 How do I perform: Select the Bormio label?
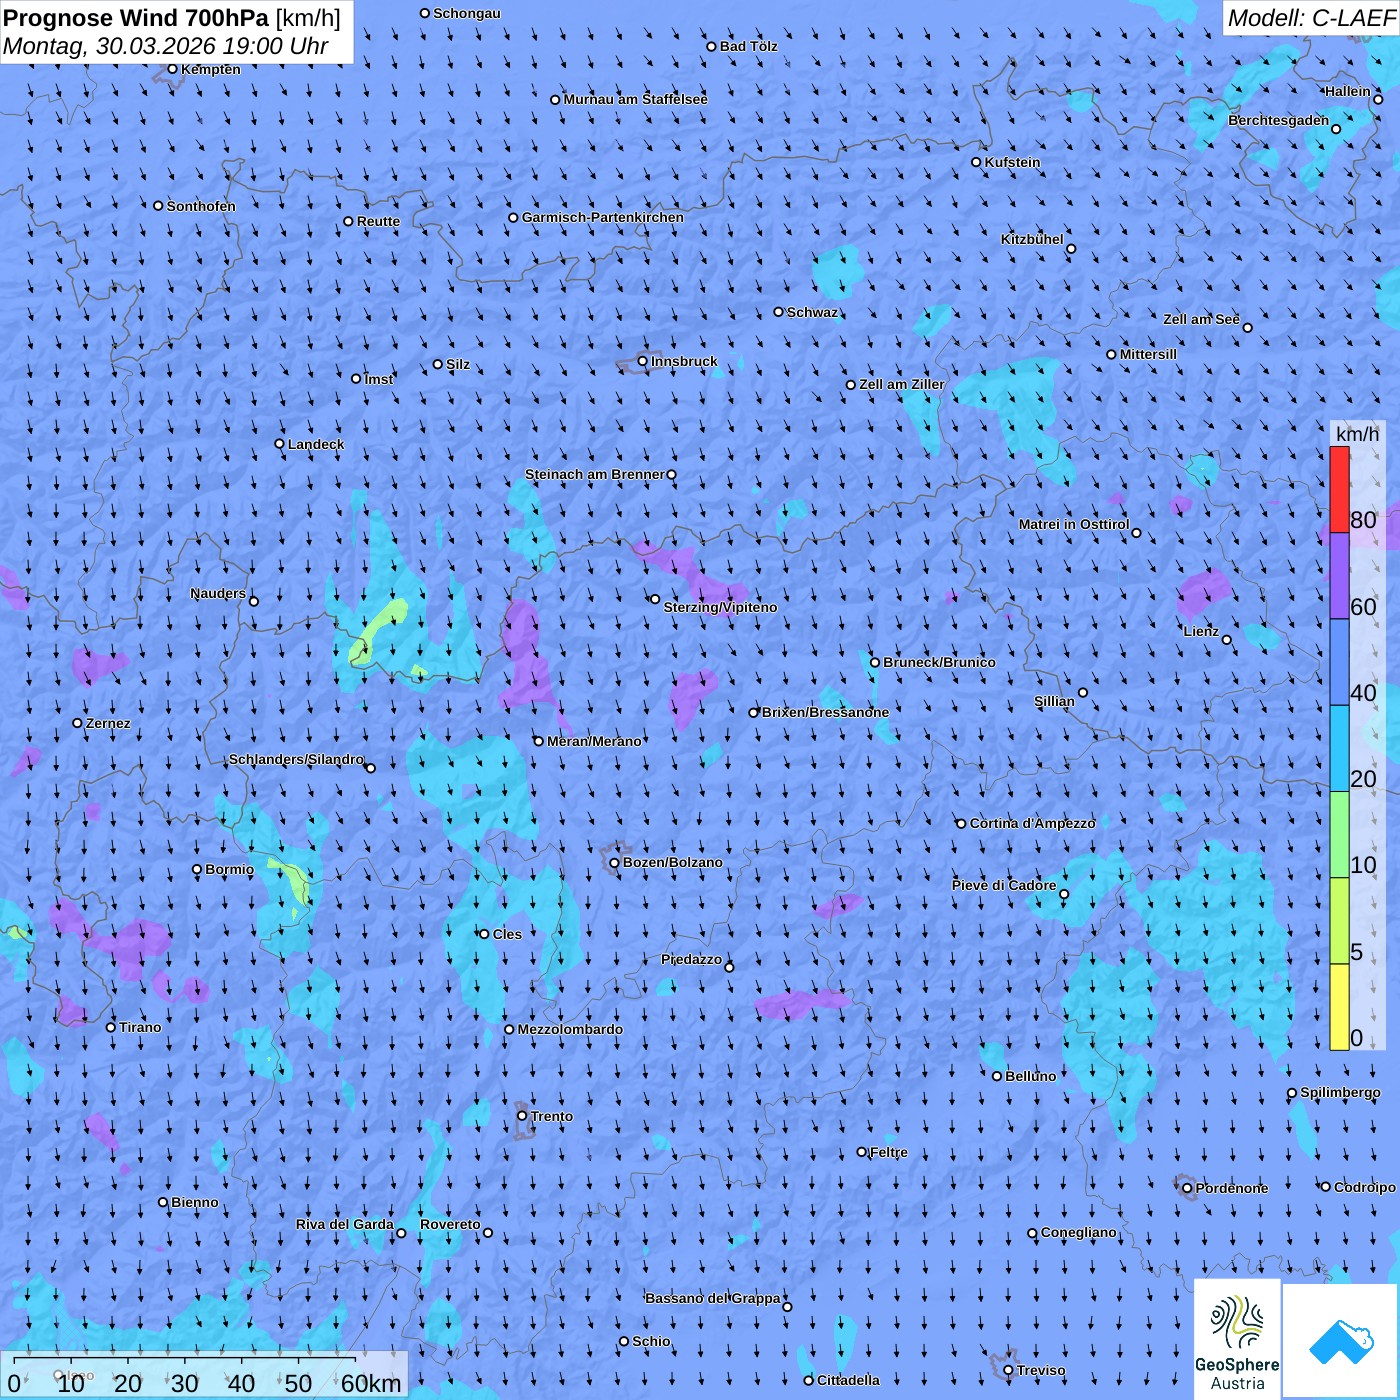[x=229, y=869]
